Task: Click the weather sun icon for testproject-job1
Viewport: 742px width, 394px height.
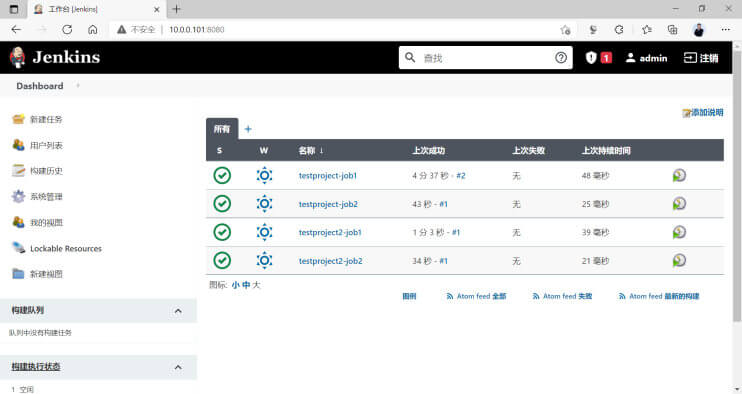Action: tap(265, 175)
